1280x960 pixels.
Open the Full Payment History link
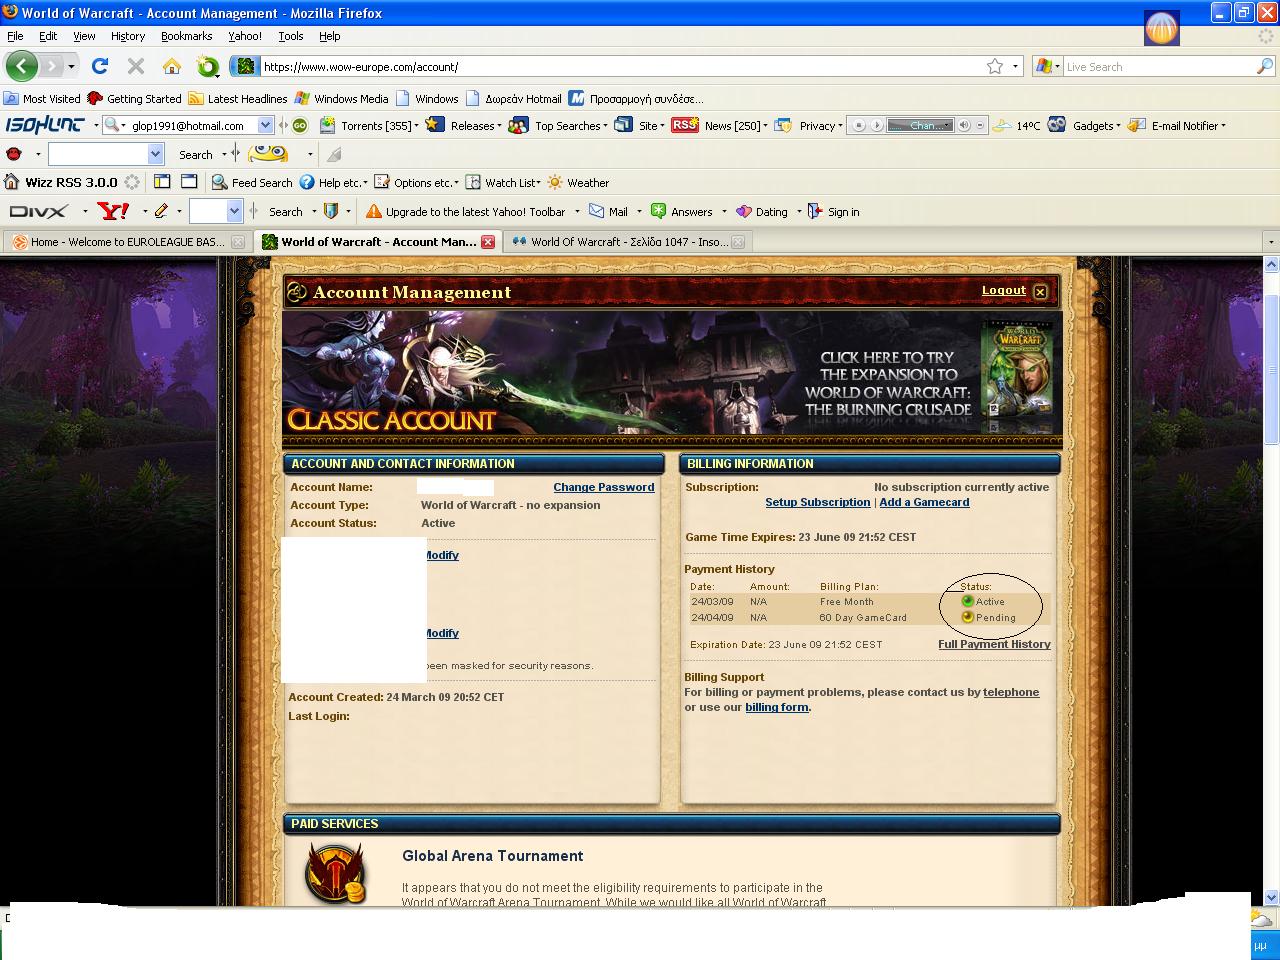pos(994,644)
